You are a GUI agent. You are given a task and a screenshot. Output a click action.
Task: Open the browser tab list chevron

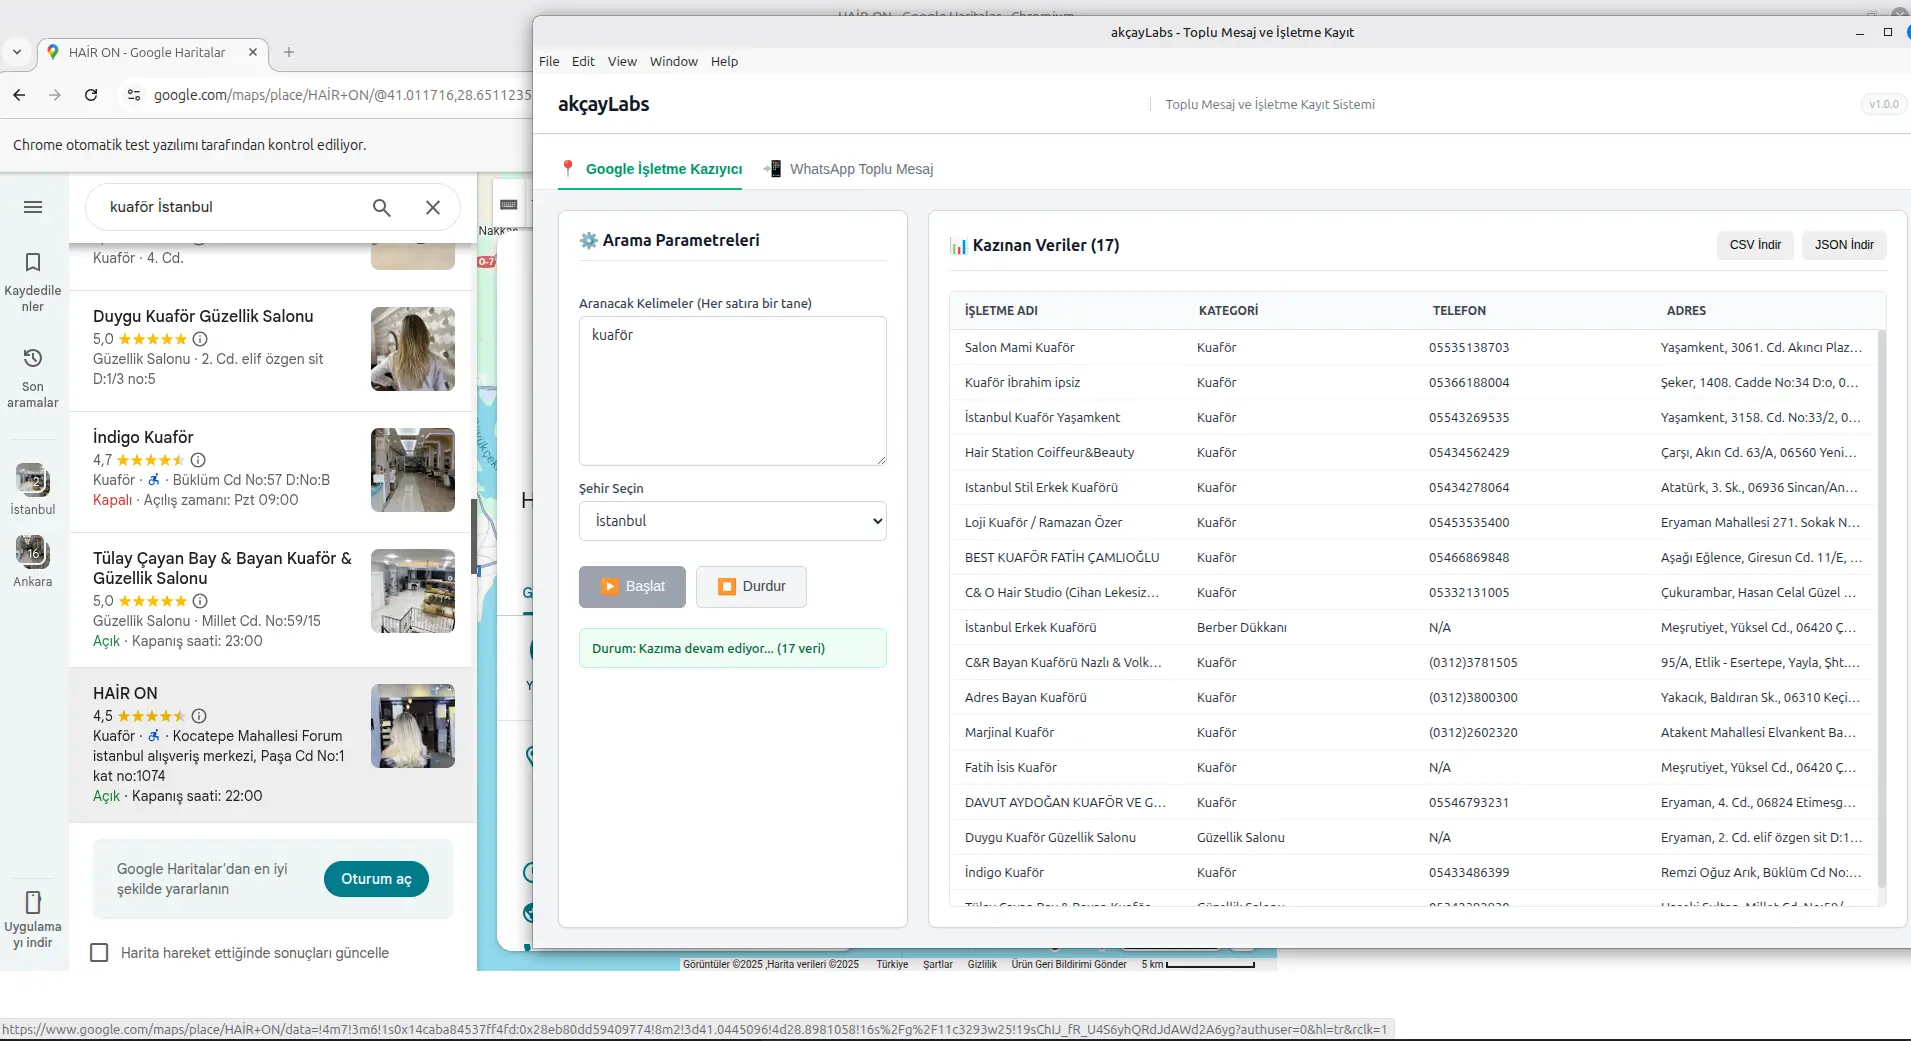17,52
